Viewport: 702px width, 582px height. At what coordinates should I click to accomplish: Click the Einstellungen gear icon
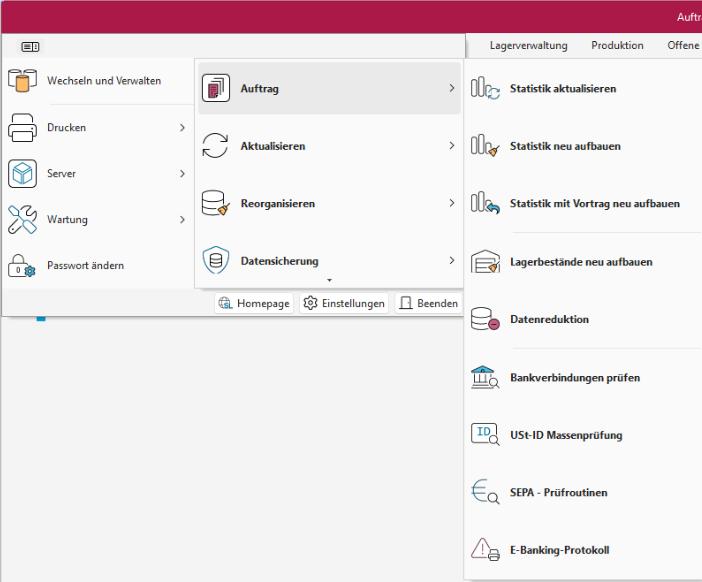coord(310,303)
